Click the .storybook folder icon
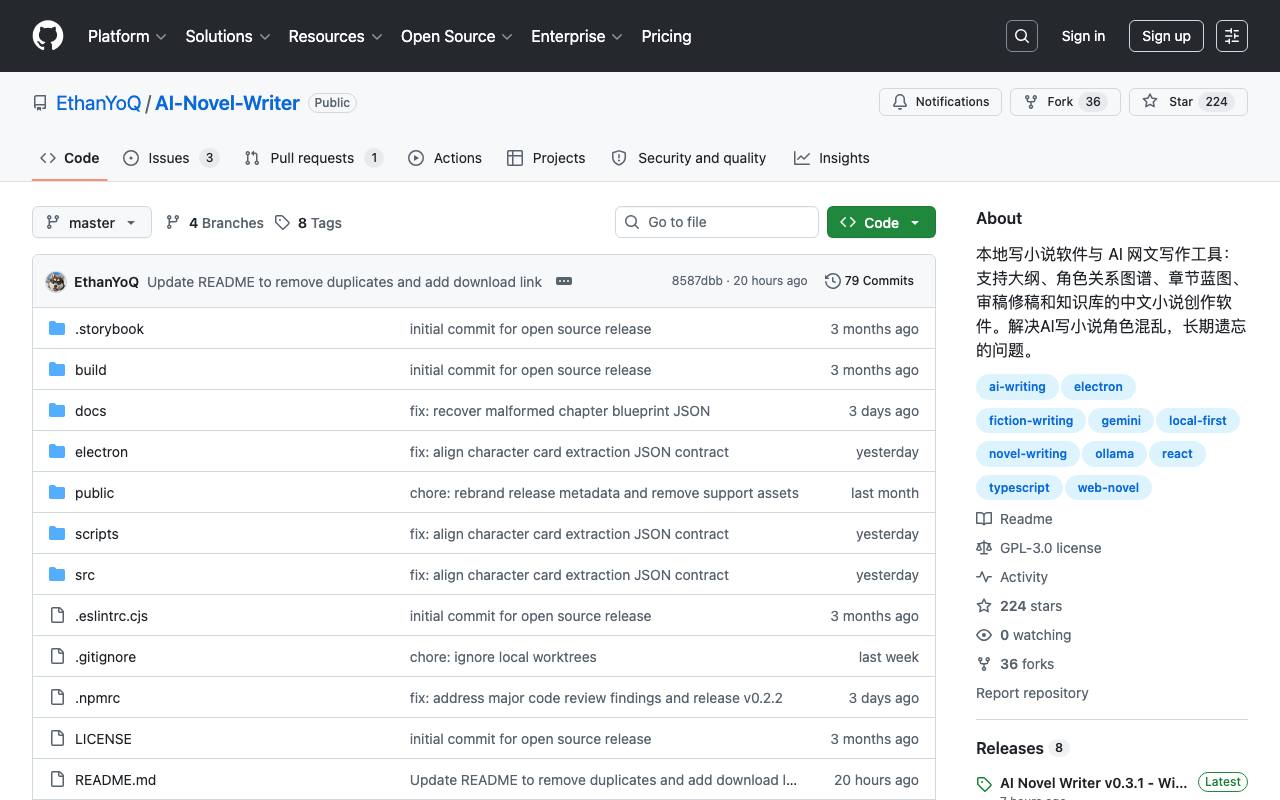 [x=57, y=329]
